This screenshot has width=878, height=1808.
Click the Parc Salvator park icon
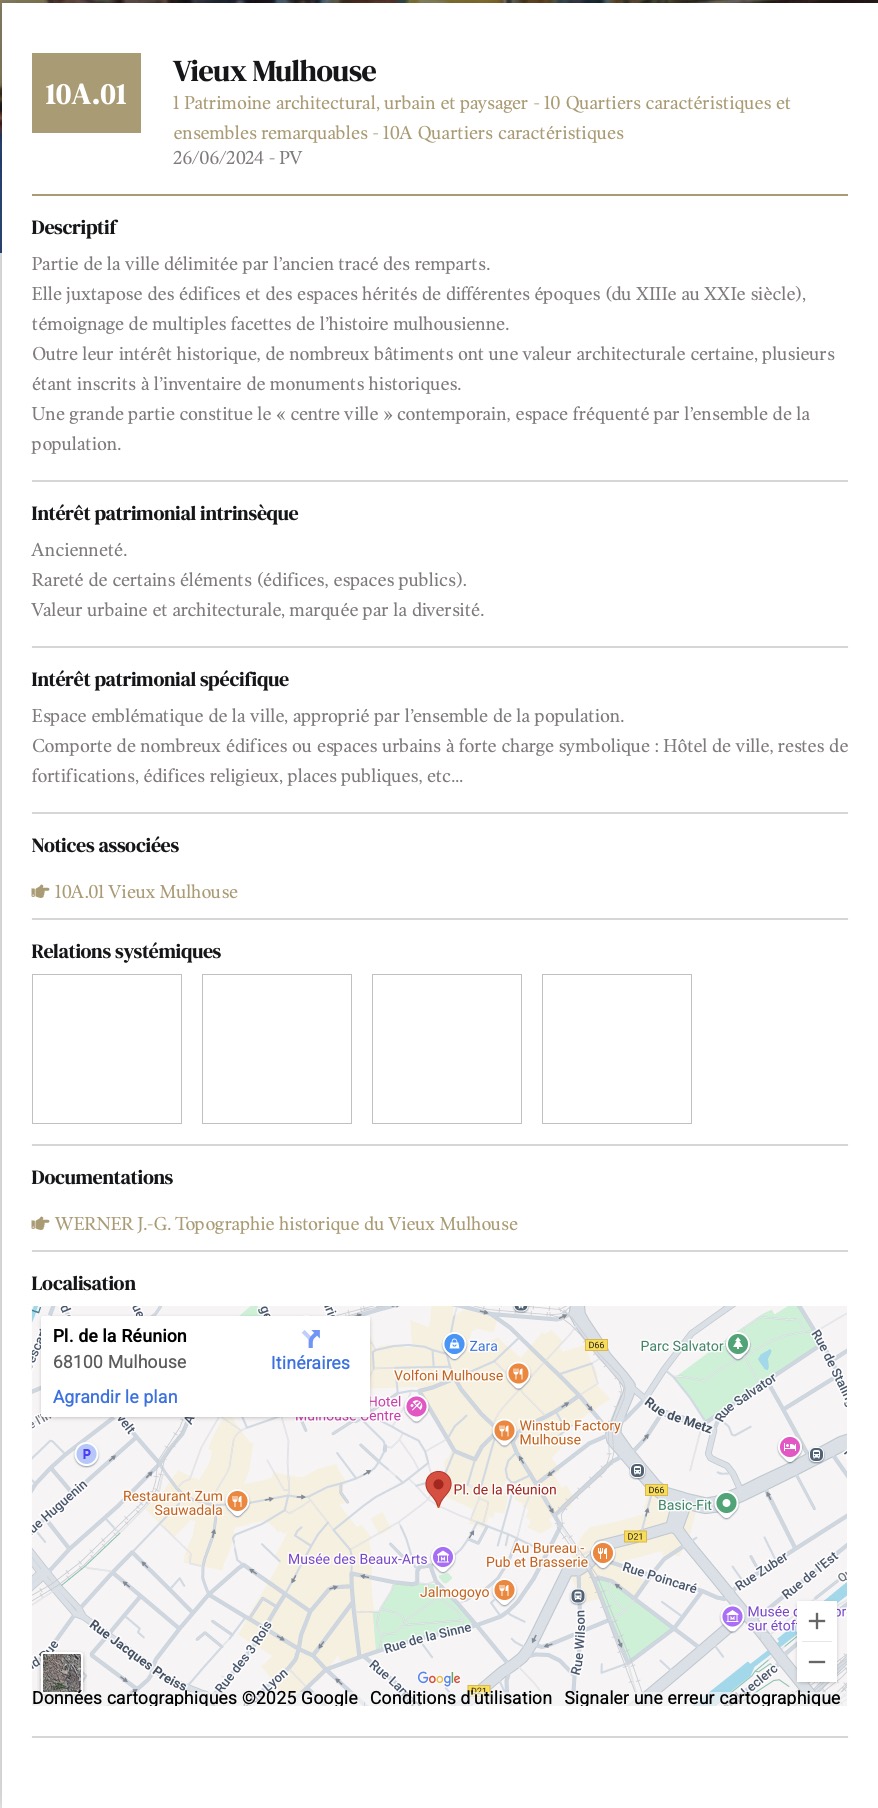738,1344
